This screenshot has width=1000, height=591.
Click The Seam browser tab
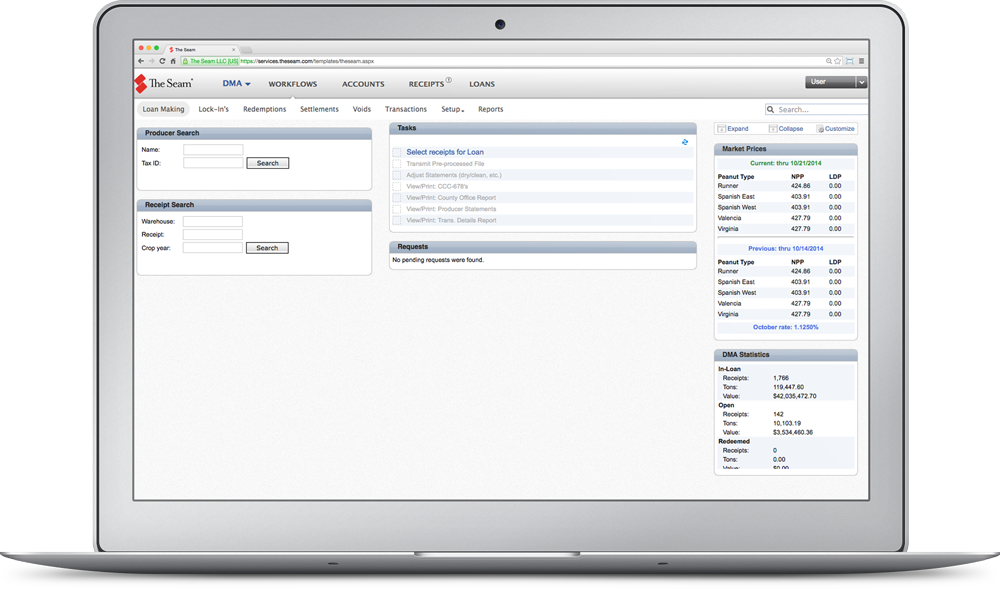click(x=202, y=50)
